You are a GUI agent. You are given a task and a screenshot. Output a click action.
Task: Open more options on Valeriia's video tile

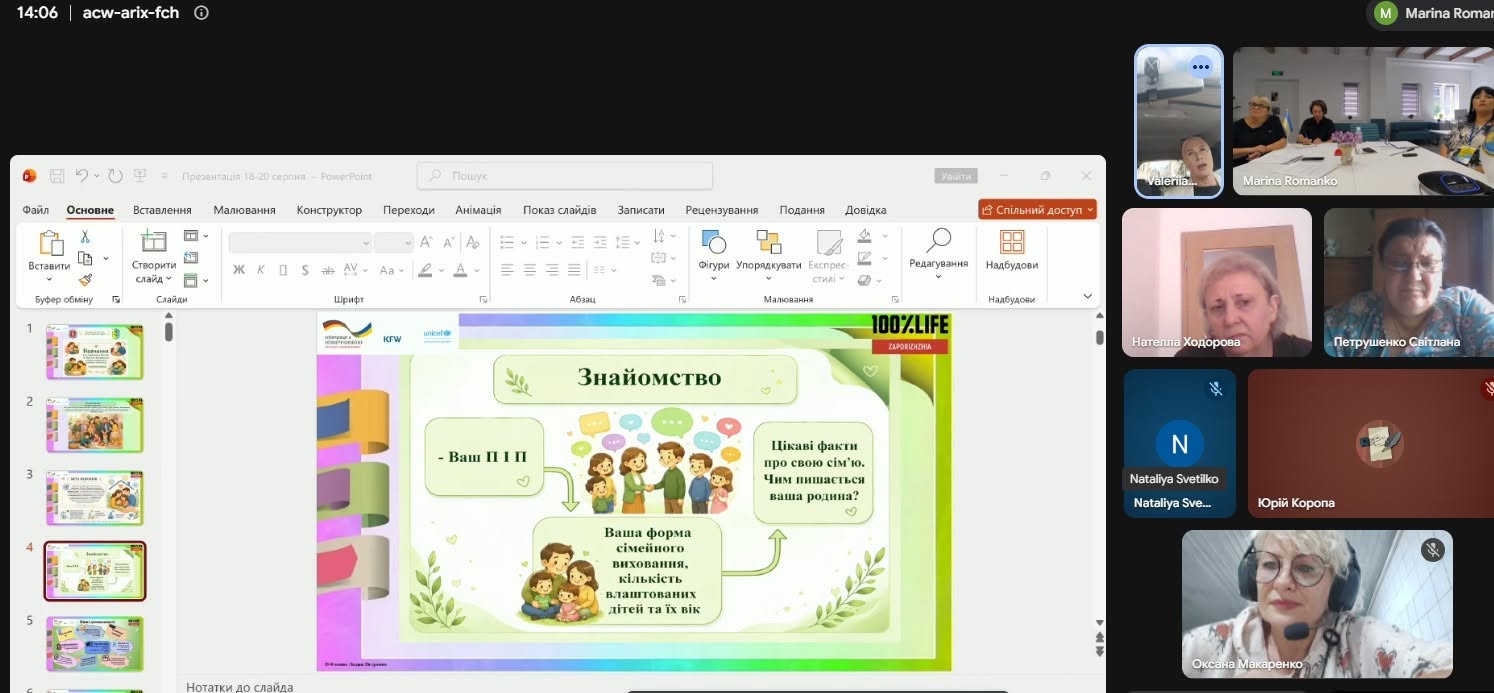tap(1201, 67)
